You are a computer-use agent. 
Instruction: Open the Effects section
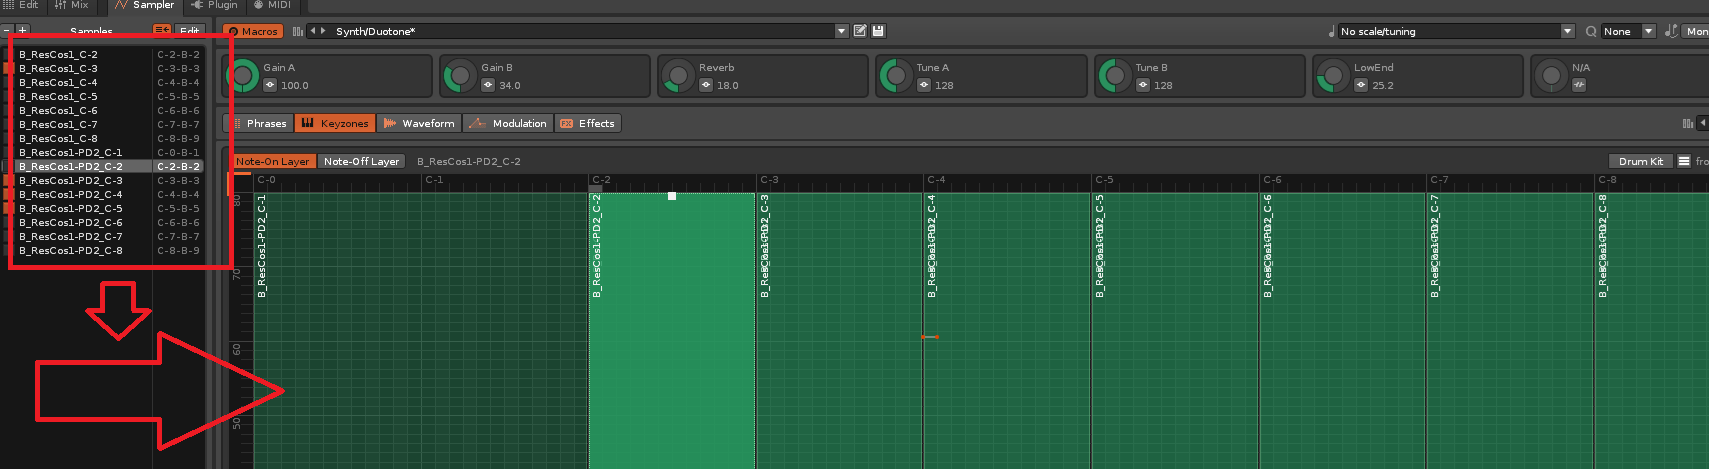coord(588,123)
